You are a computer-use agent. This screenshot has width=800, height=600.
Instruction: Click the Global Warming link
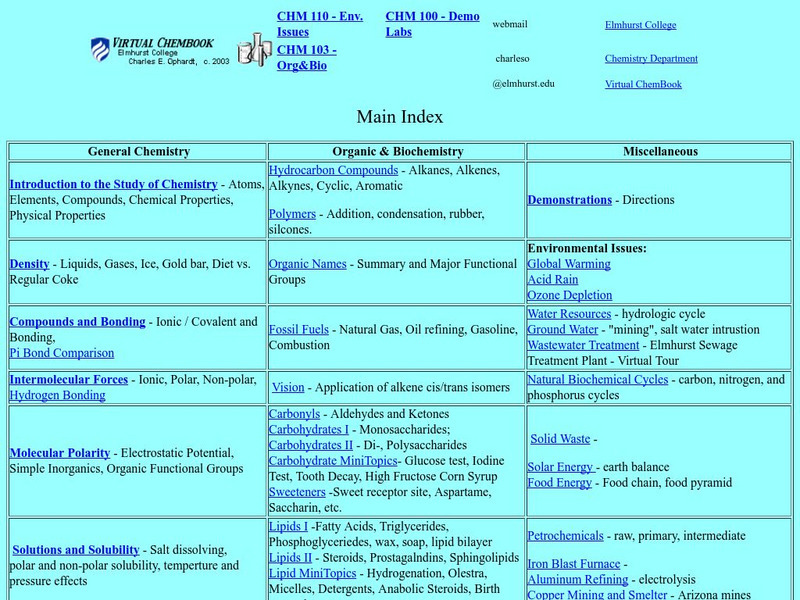point(570,264)
